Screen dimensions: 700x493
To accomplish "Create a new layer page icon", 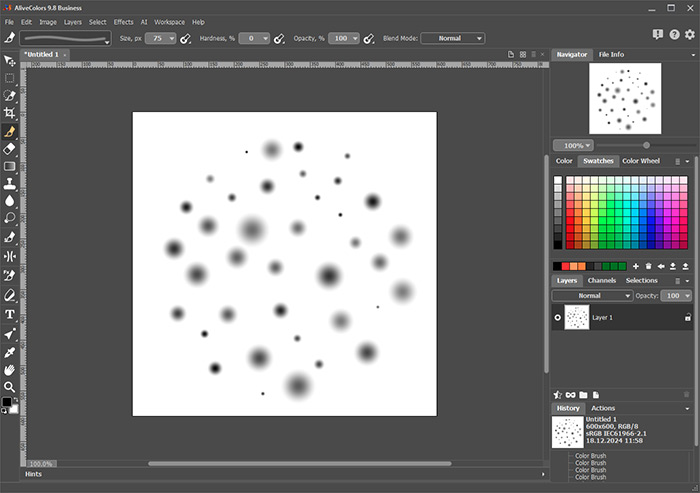I will (596, 395).
